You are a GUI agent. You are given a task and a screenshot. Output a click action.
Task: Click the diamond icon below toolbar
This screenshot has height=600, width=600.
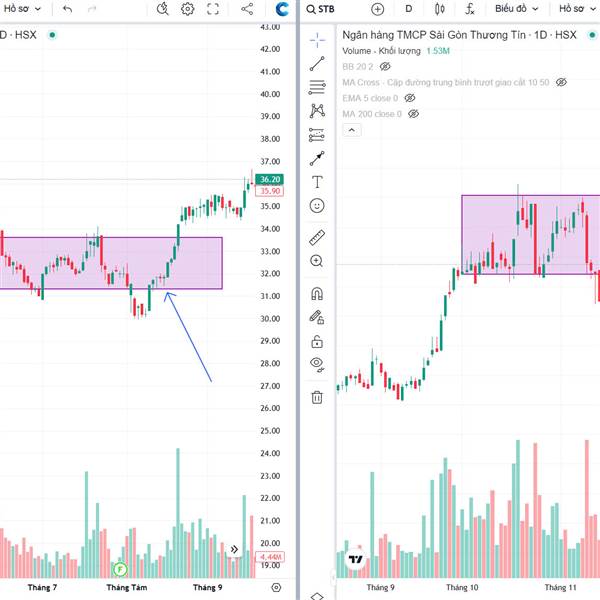pos(317,596)
